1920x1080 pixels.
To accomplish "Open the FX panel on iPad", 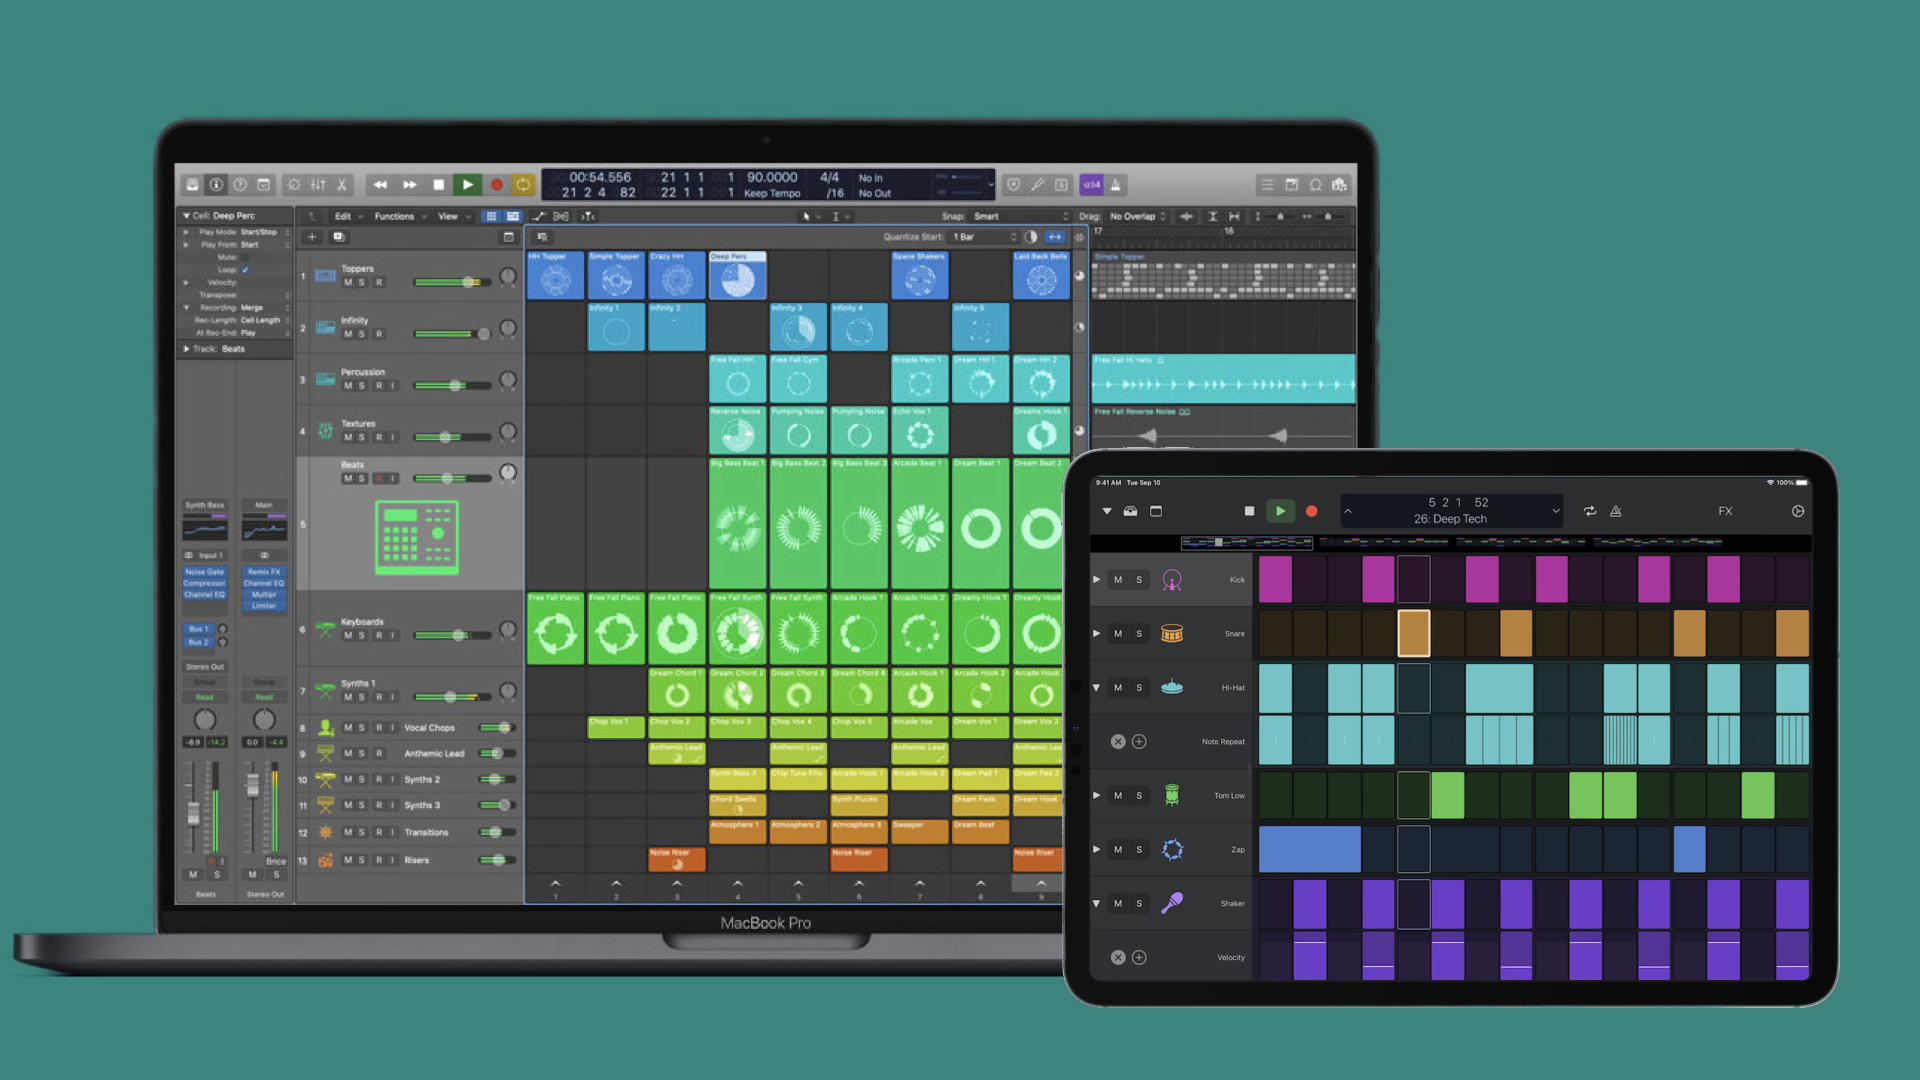I will [1725, 511].
